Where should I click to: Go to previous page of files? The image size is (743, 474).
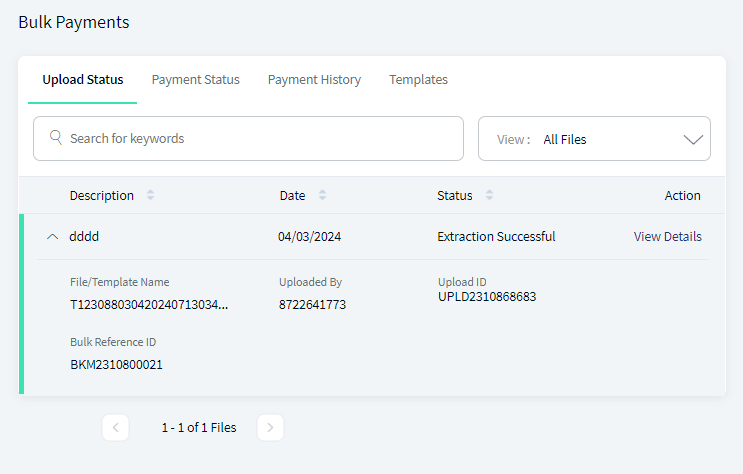(116, 428)
